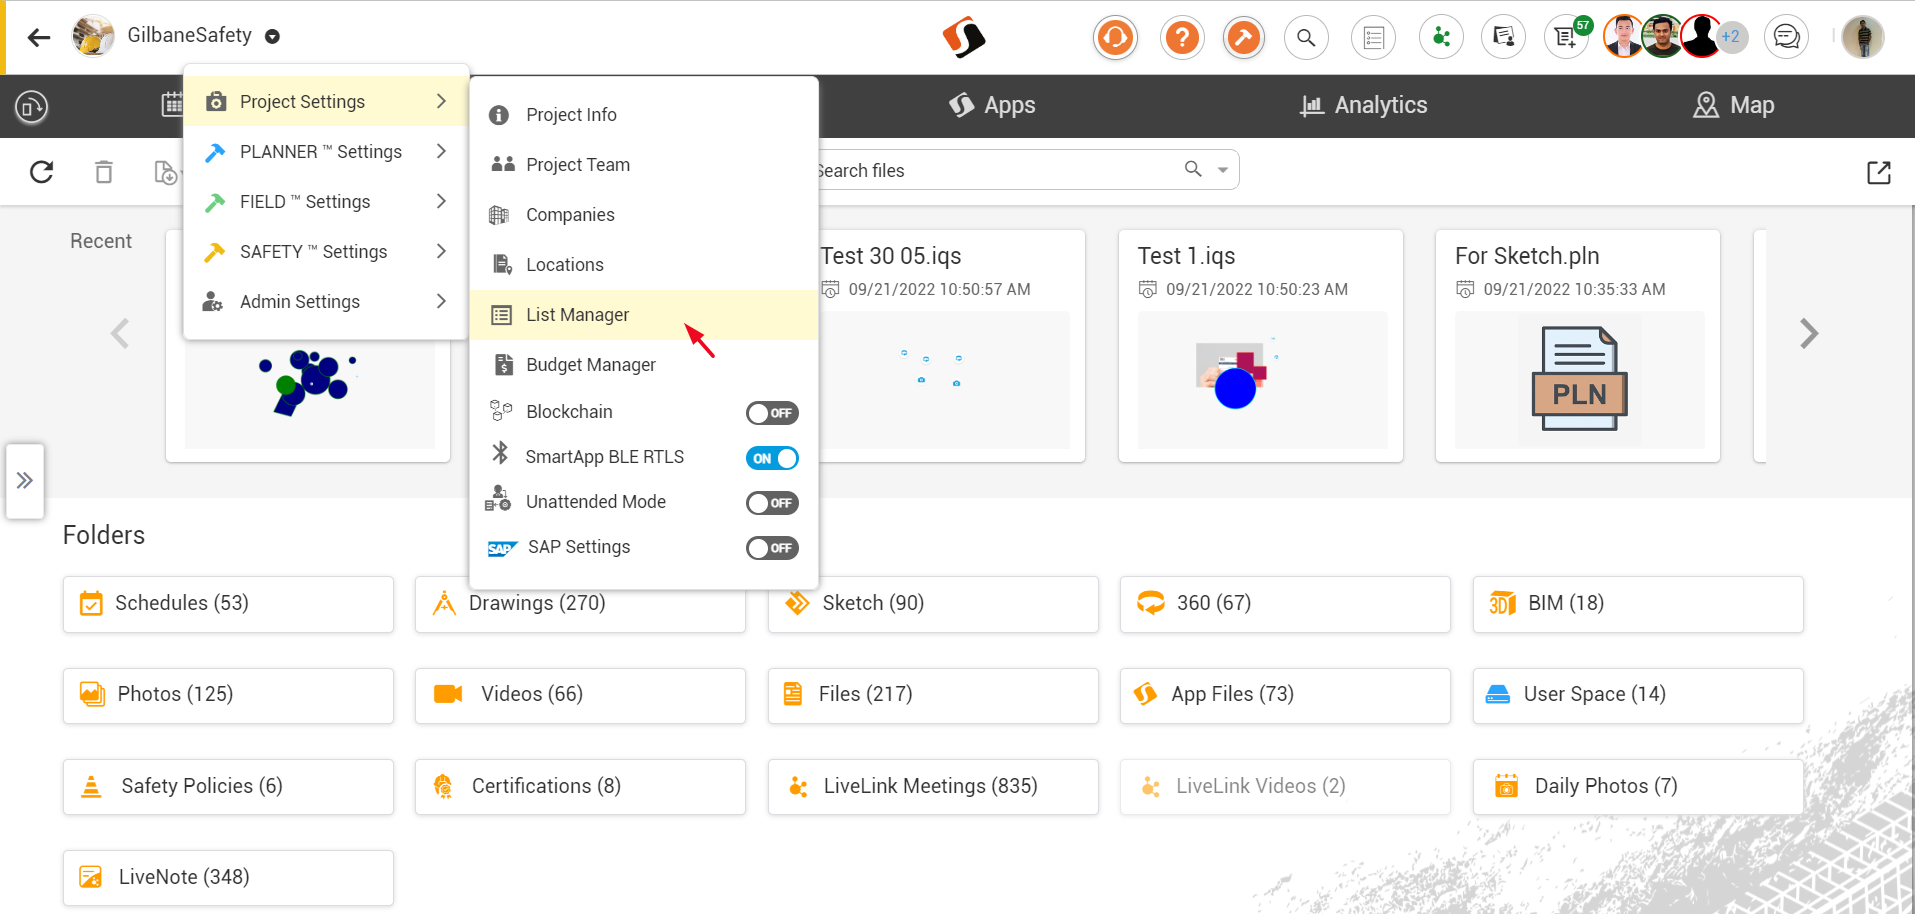Click the calendar icon in dark bar

point(172,104)
